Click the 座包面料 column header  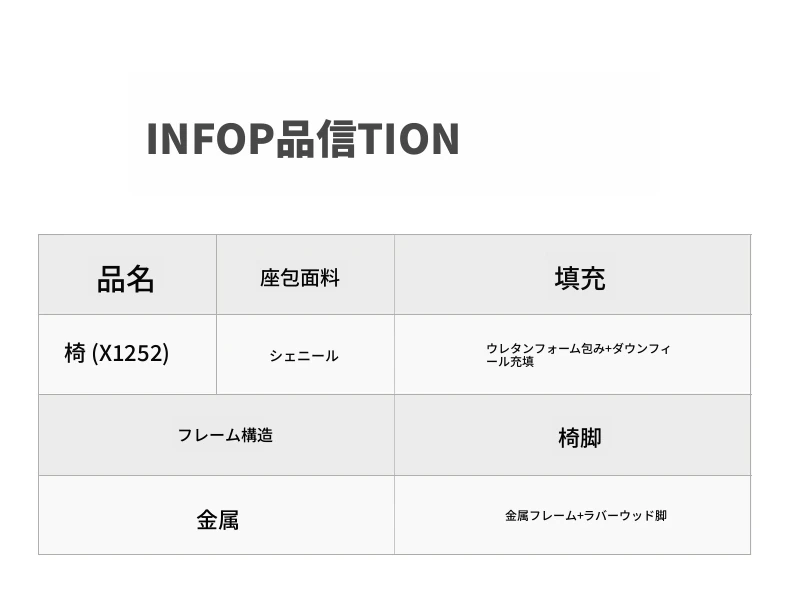(300, 279)
